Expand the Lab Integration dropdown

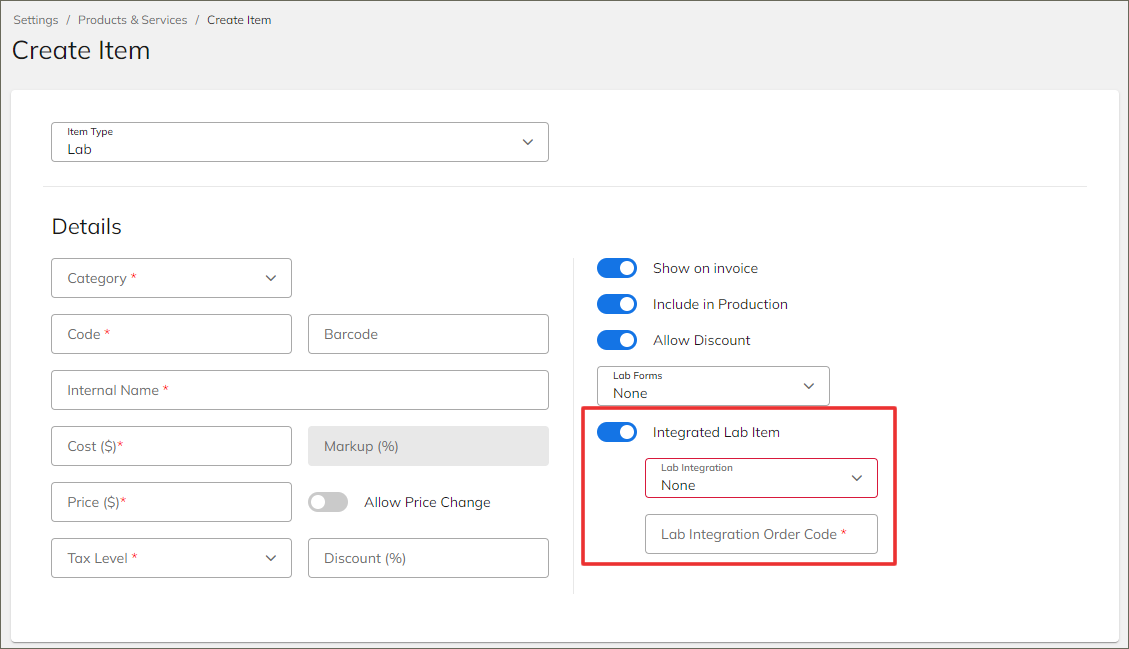[761, 478]
